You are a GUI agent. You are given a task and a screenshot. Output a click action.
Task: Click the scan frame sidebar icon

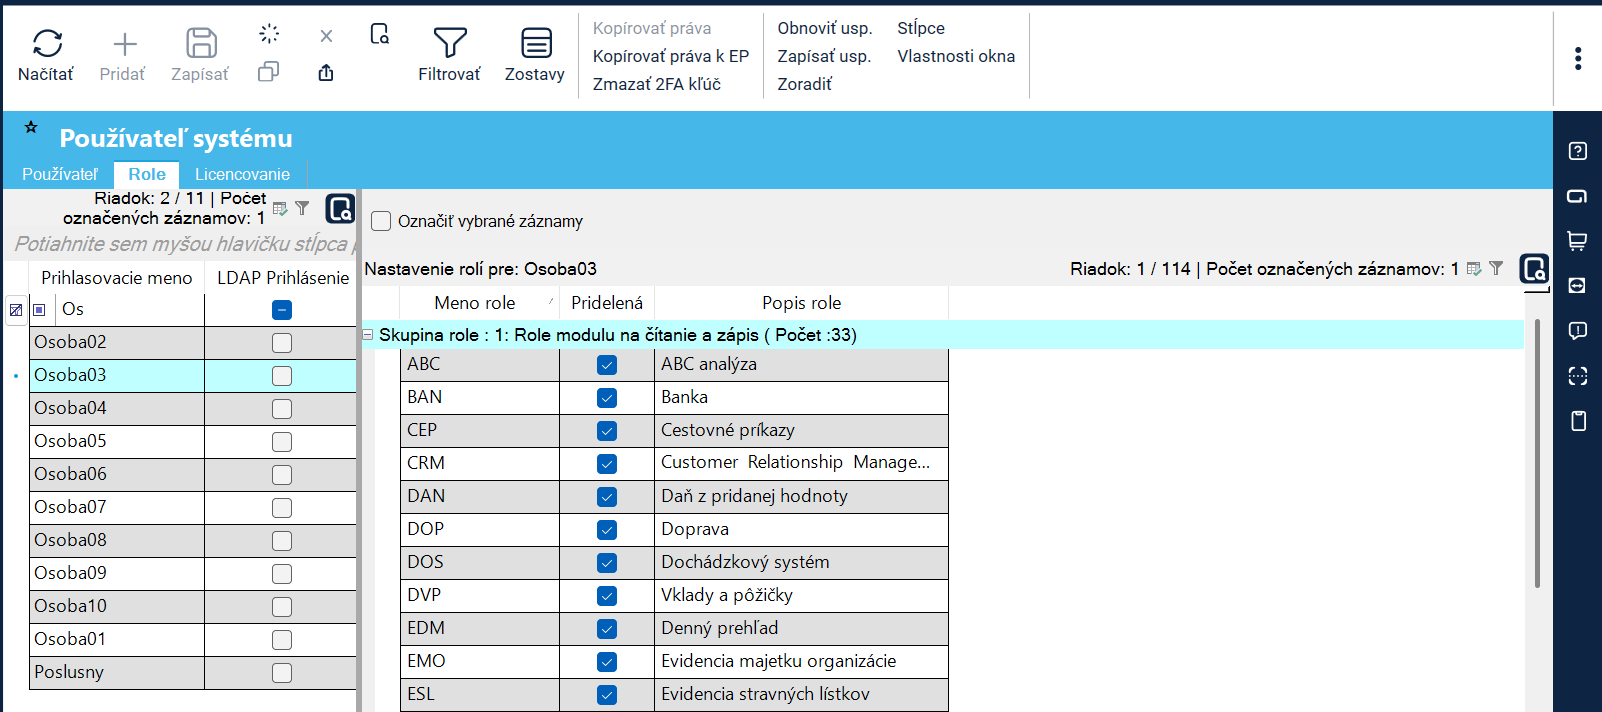point(1578,376)
